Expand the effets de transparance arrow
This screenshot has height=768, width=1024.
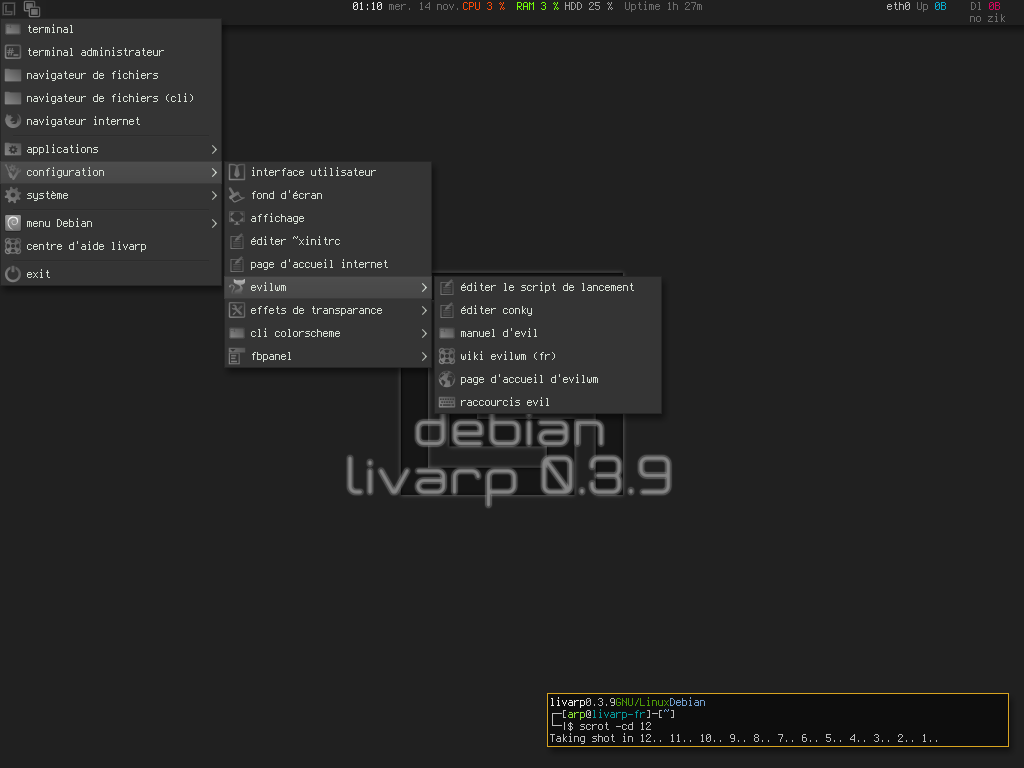click(x=424, y=310)
